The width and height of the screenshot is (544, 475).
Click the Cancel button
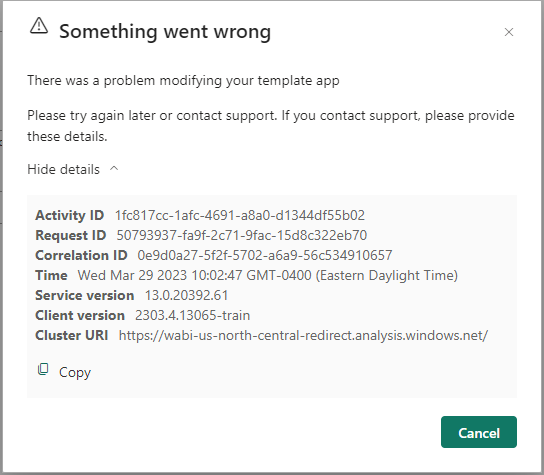click(x=479, y=432)
